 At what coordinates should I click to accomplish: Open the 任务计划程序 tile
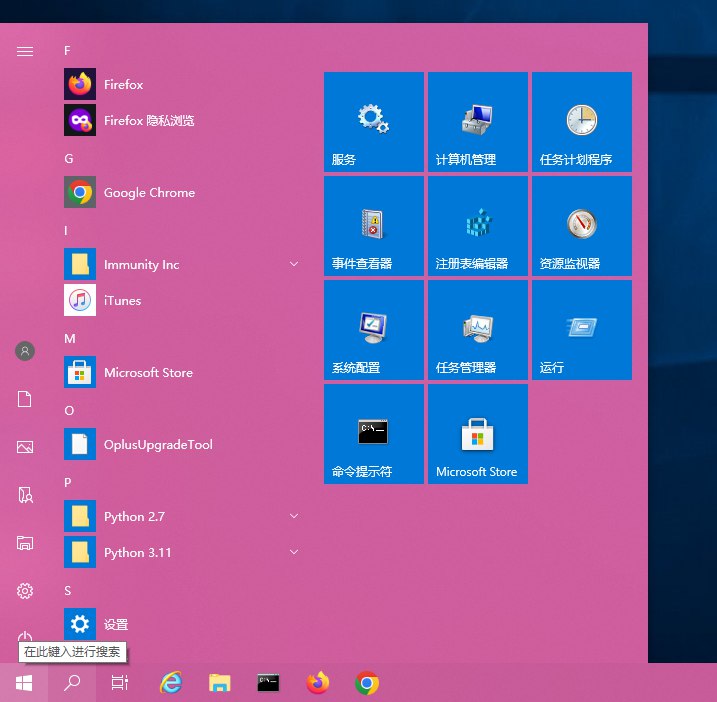582,122
